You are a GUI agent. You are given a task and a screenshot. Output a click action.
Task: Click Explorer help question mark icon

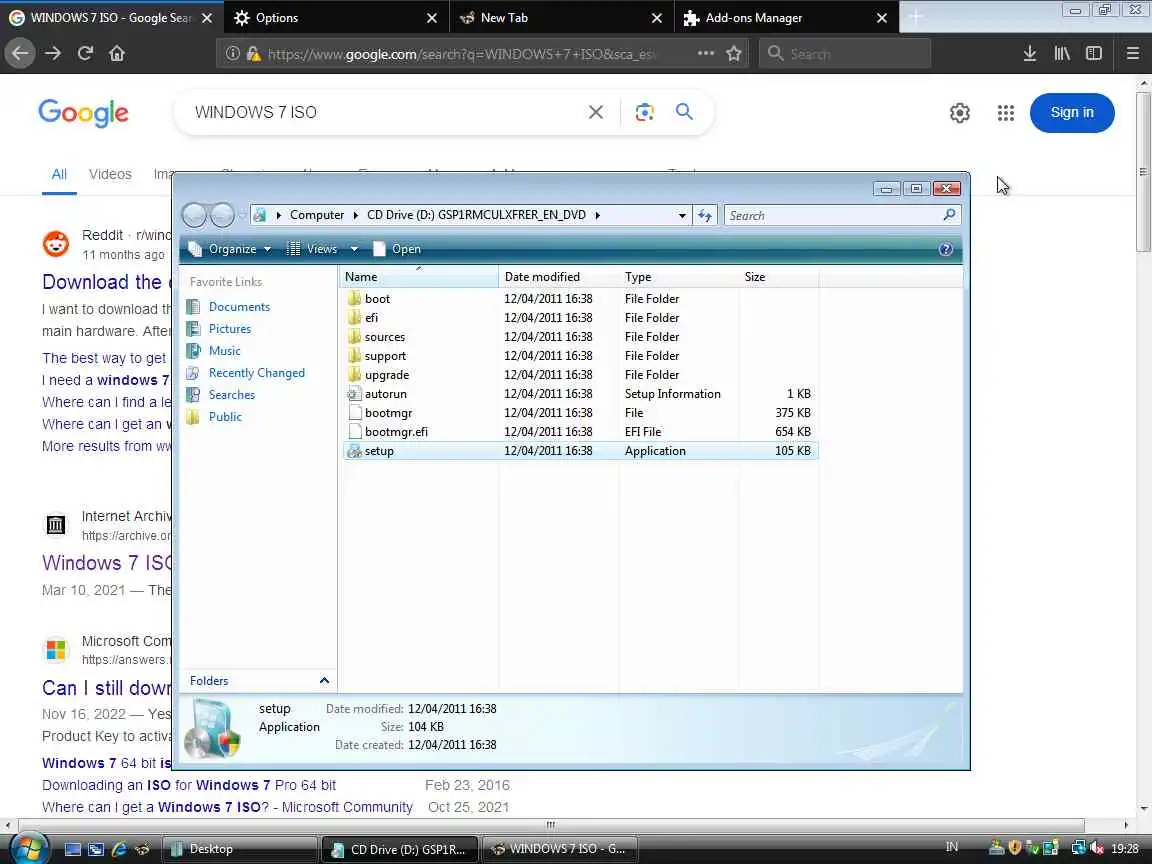tap(946, 249)
